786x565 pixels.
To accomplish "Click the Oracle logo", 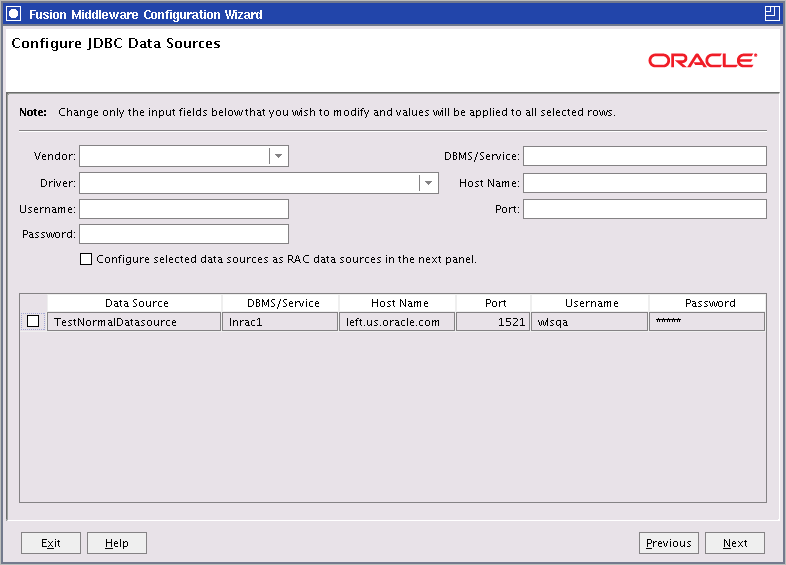I will point(702,61).
